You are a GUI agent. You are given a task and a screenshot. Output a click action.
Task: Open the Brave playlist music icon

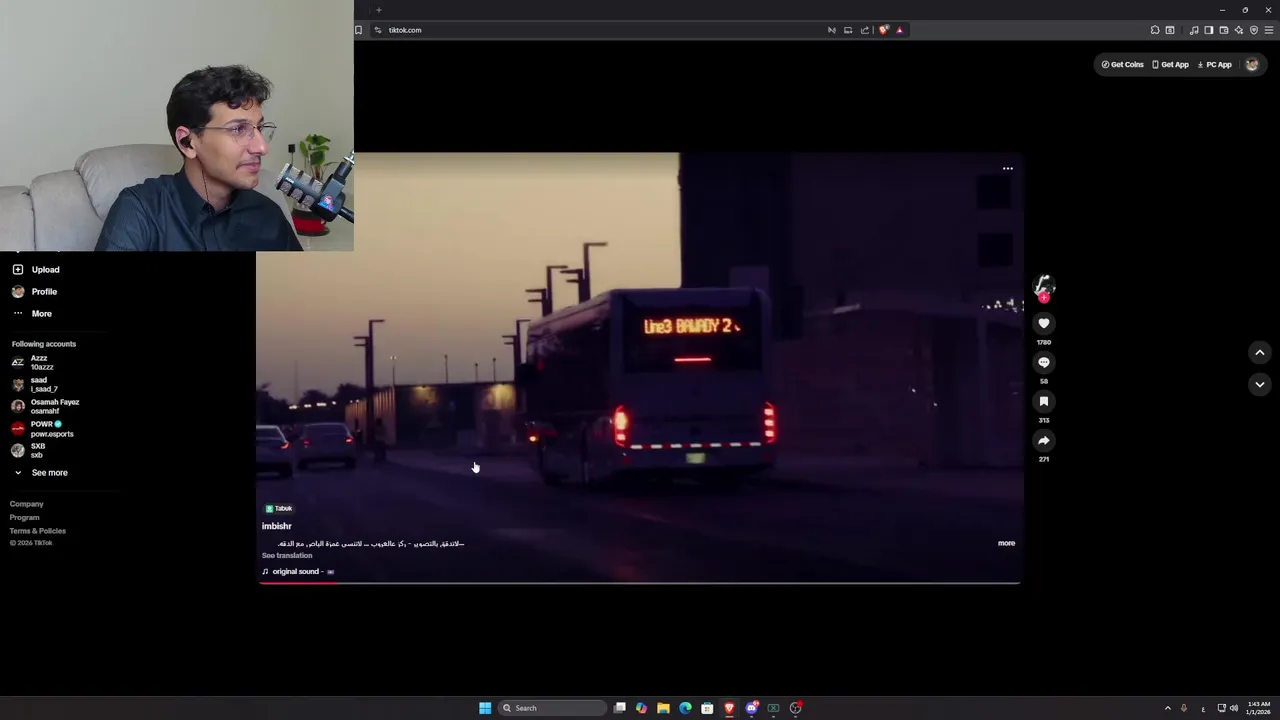[1194, 30]
